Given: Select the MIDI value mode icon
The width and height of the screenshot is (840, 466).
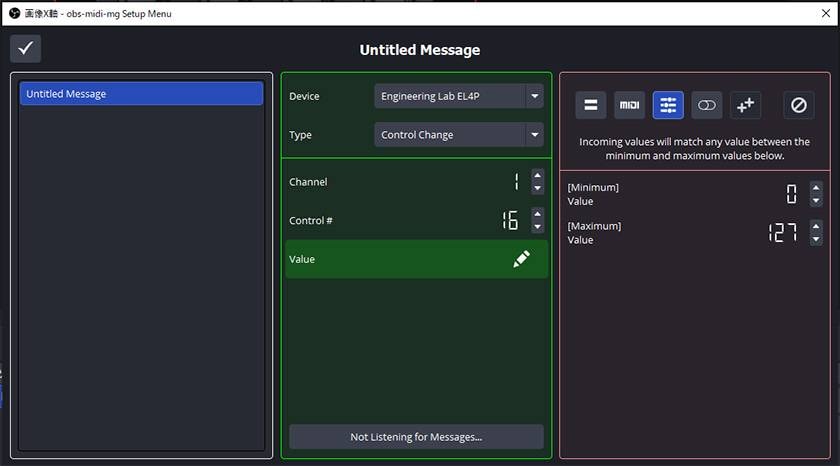Looking at the screenshot, I should point(629,105).
